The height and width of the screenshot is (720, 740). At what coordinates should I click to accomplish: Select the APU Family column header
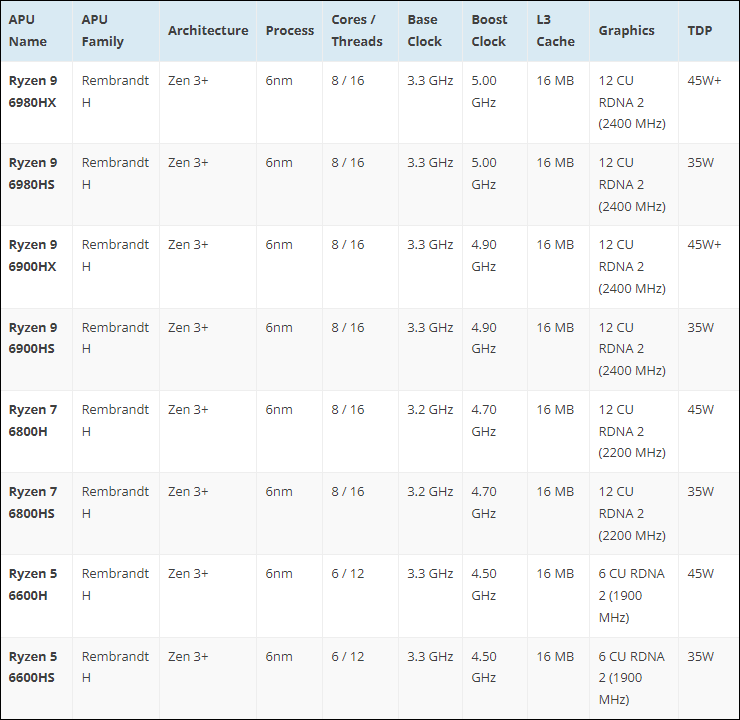pos(103,31)
